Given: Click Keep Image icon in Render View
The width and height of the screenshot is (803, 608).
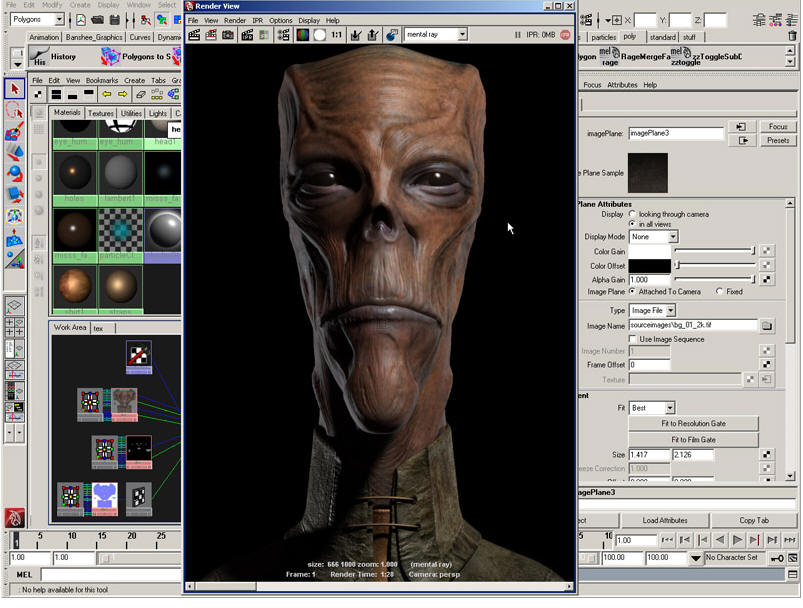Looking at the screenshot, I should 356,35.
